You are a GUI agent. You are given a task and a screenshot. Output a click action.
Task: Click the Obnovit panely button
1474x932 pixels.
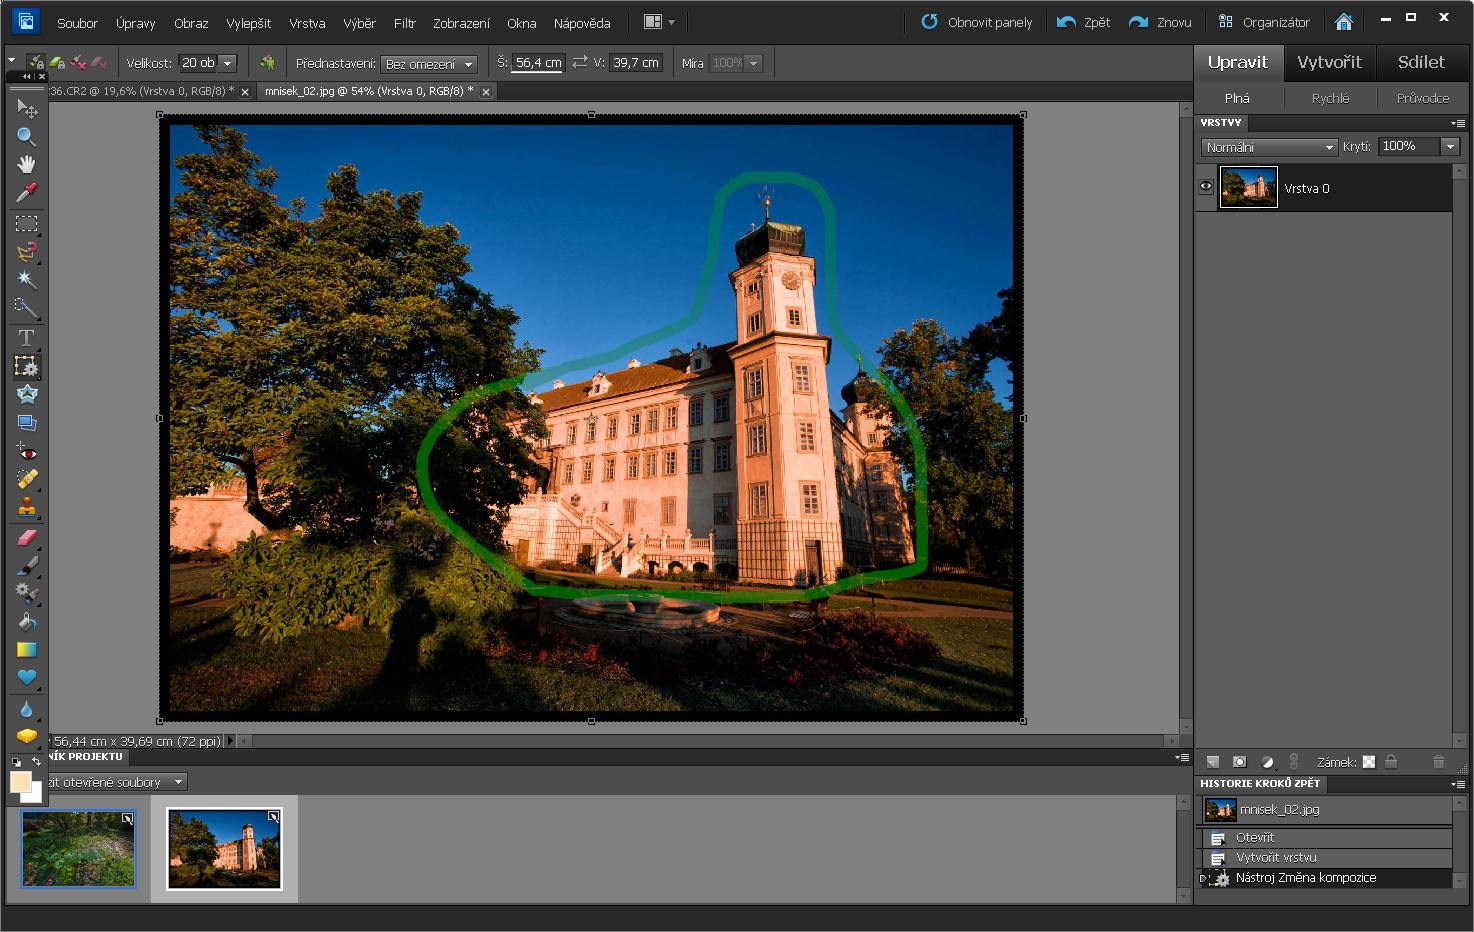coord(976,22)
